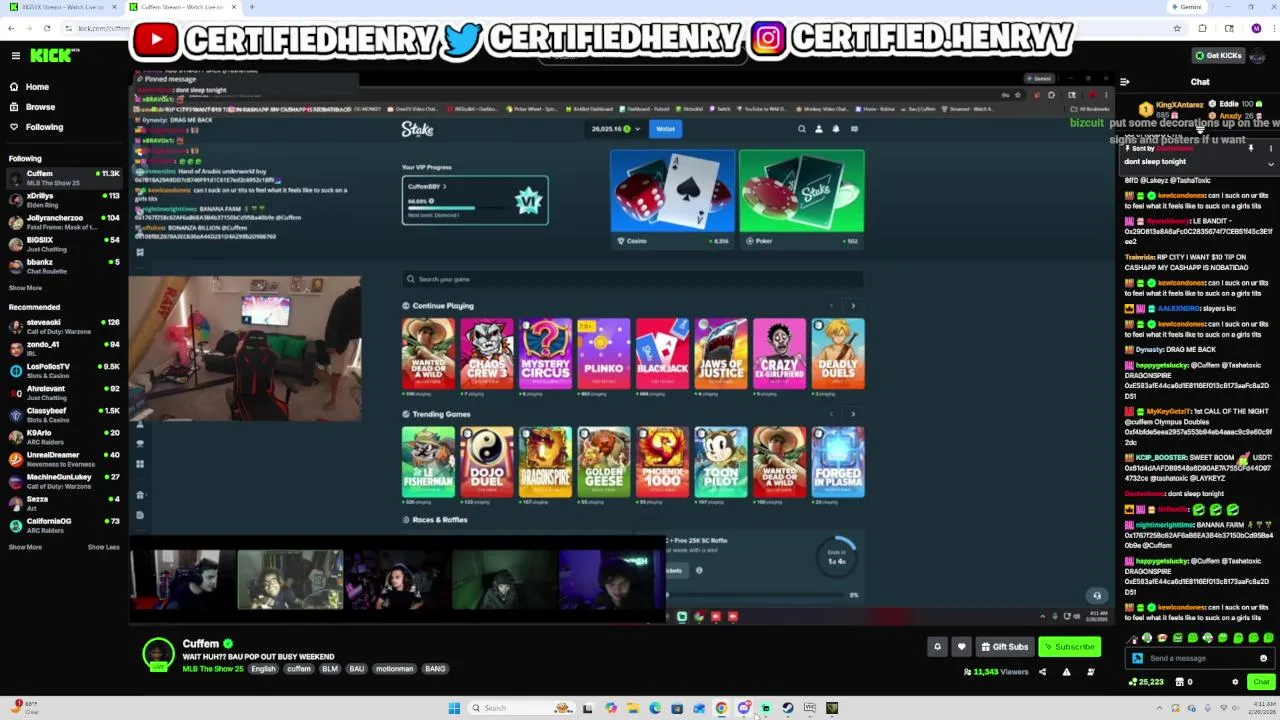
Task: Expand CuffemBBY VIP profile chevron
Action: 444,187
